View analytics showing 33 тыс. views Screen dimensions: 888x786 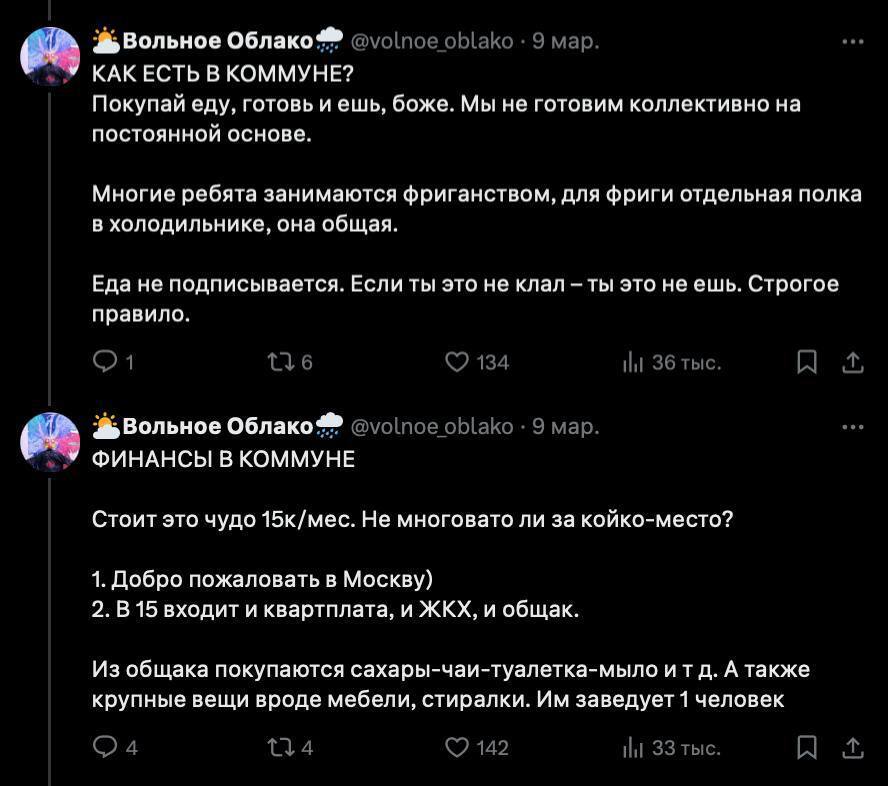coord(633,747)
